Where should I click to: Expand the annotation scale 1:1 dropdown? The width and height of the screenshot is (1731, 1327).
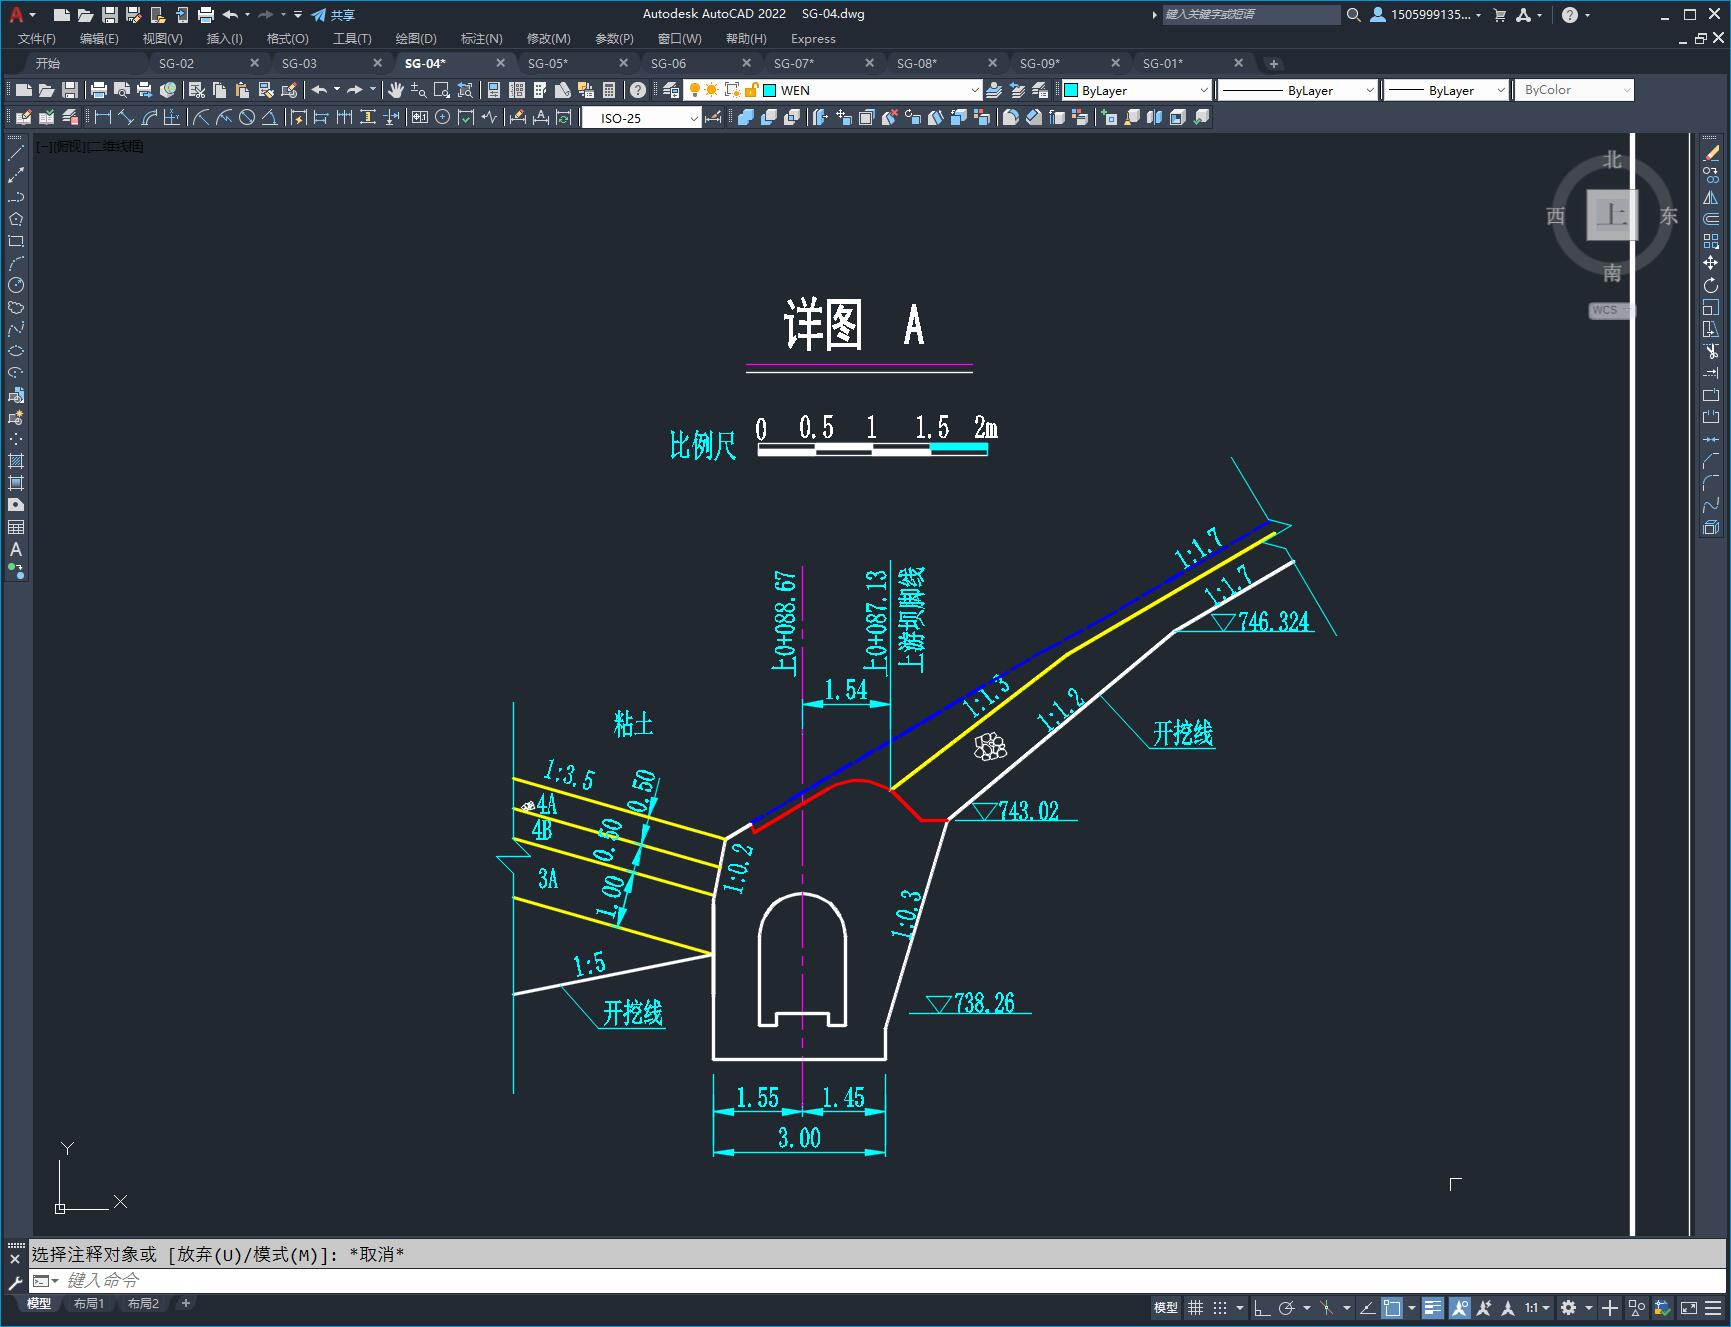click(x=1538, y=1308)
